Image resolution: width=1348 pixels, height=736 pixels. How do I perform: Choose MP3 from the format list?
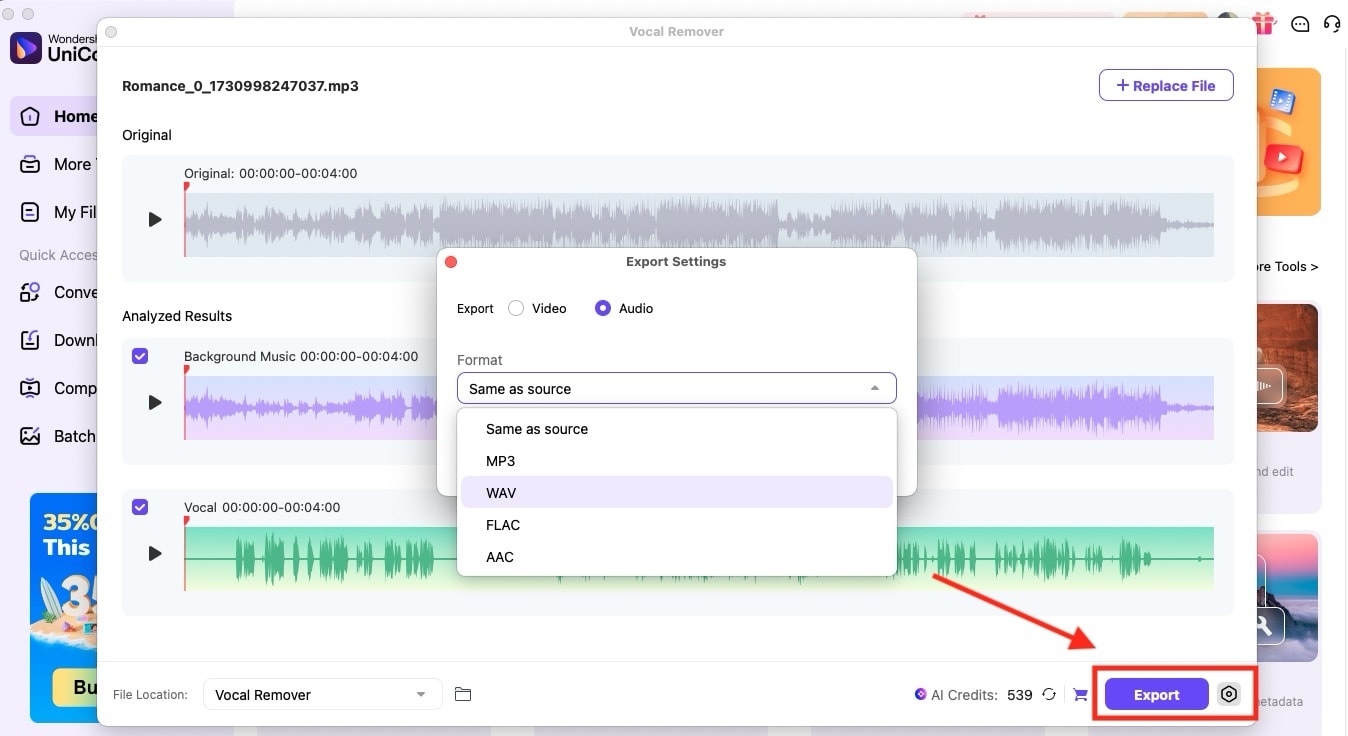(676, 461)
